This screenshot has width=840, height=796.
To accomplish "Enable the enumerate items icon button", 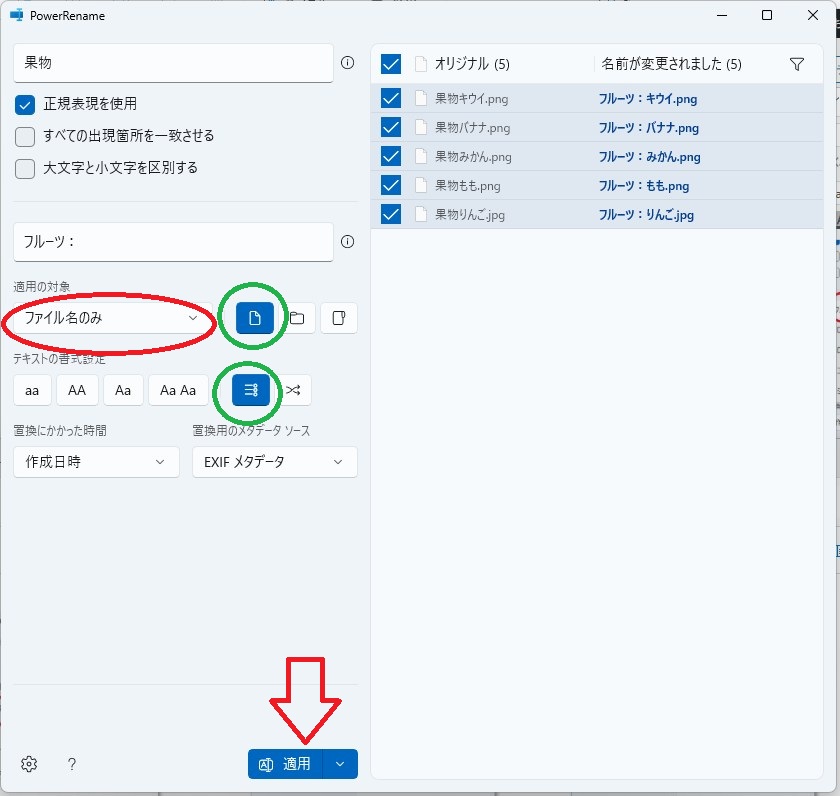I will tap(251, 390).
